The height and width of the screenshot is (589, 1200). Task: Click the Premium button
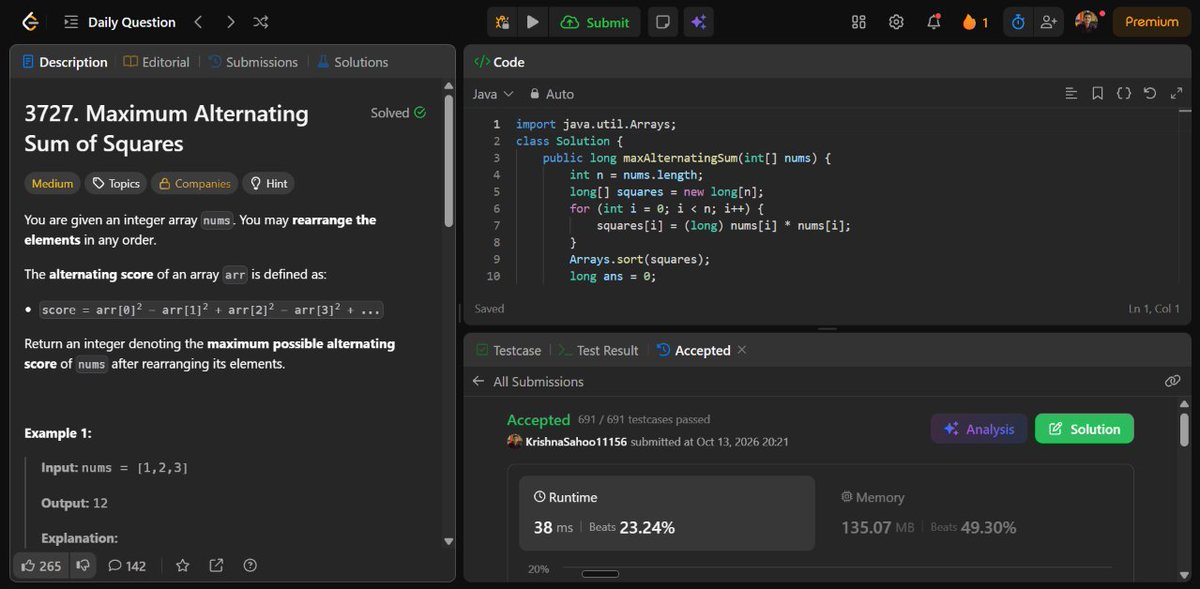(x=1151, y=22)
